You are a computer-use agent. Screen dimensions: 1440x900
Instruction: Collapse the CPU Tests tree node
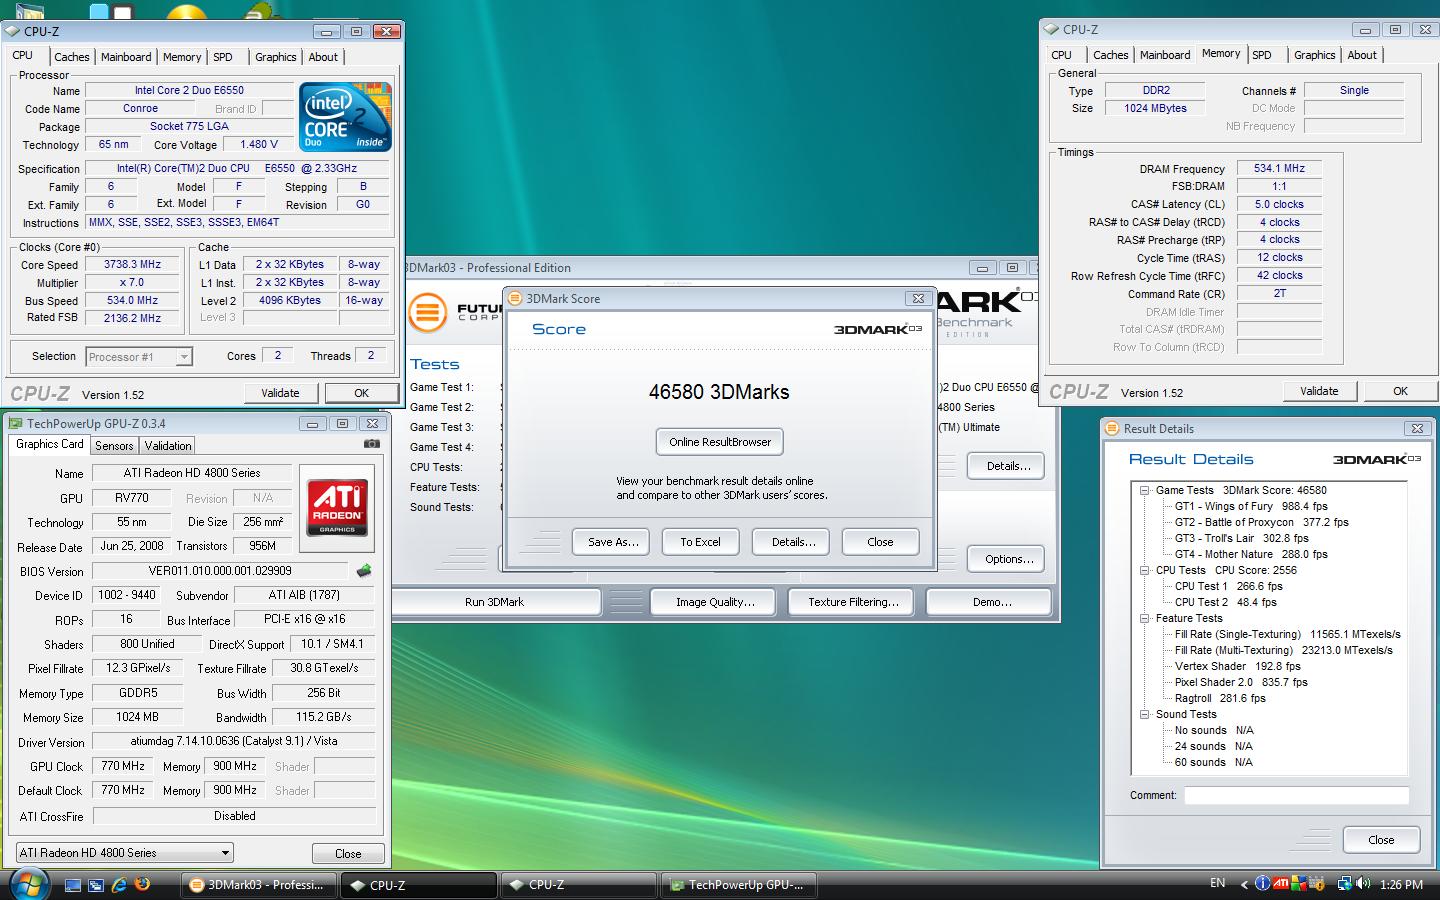1144,570
